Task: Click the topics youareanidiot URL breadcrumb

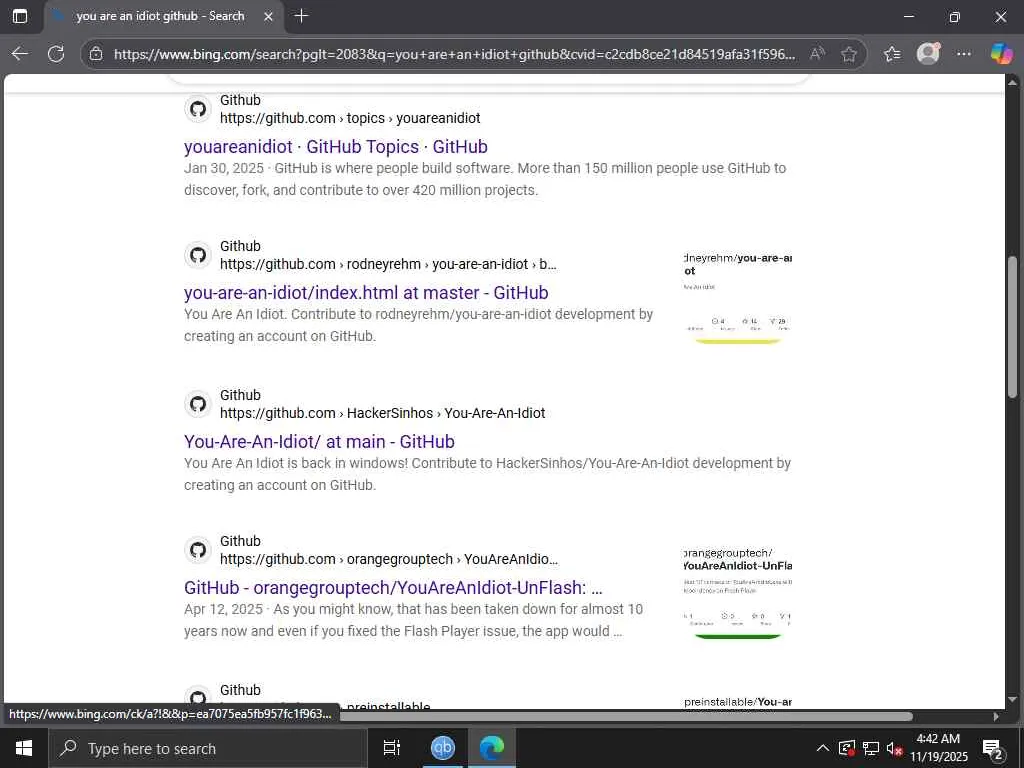Action: 350,118
